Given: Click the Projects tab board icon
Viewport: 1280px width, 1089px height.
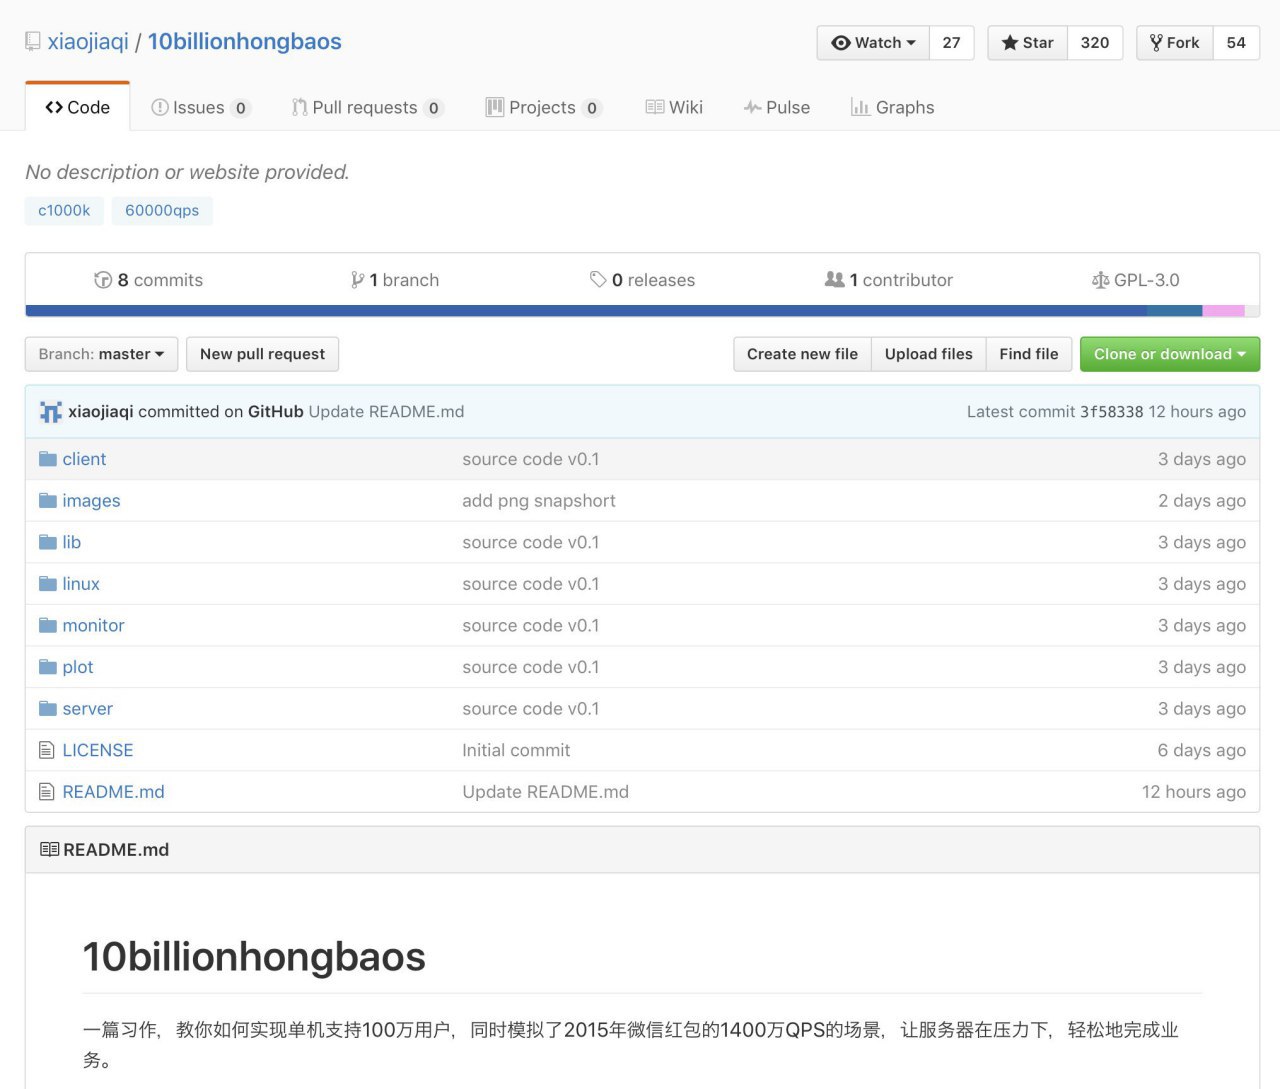Looking at the screenshot, I should point(494,107).
